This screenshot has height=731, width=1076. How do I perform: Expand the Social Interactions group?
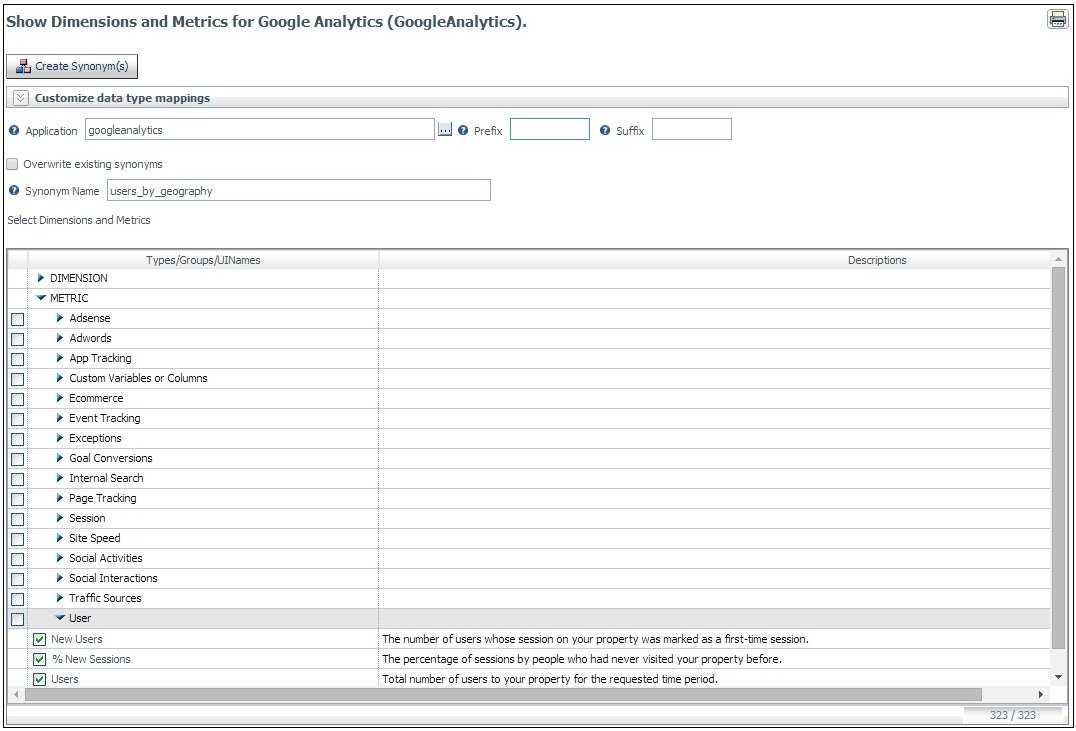60,577
